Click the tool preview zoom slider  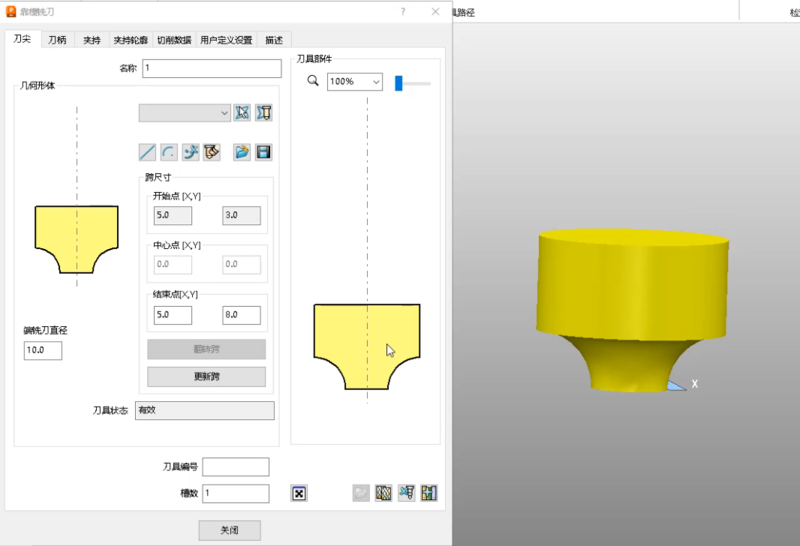(399, 83)
